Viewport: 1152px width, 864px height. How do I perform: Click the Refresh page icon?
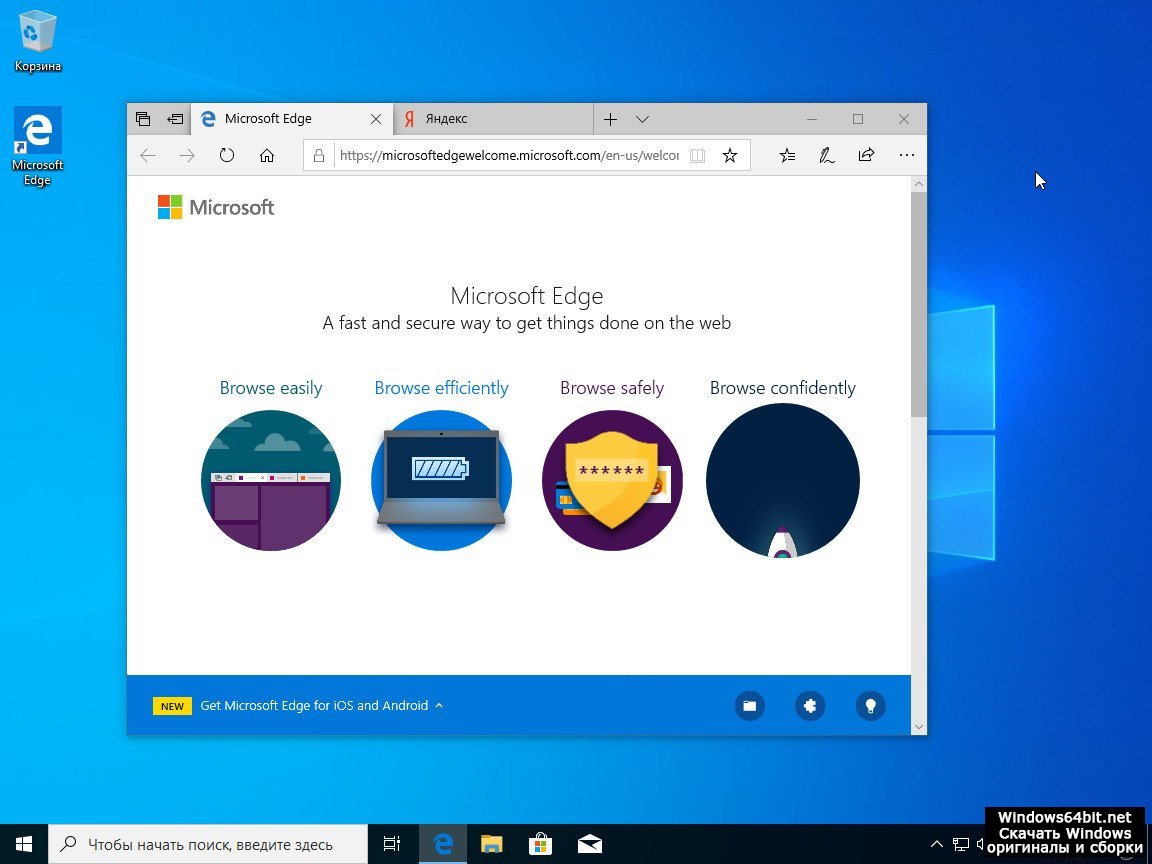[227, 155]
